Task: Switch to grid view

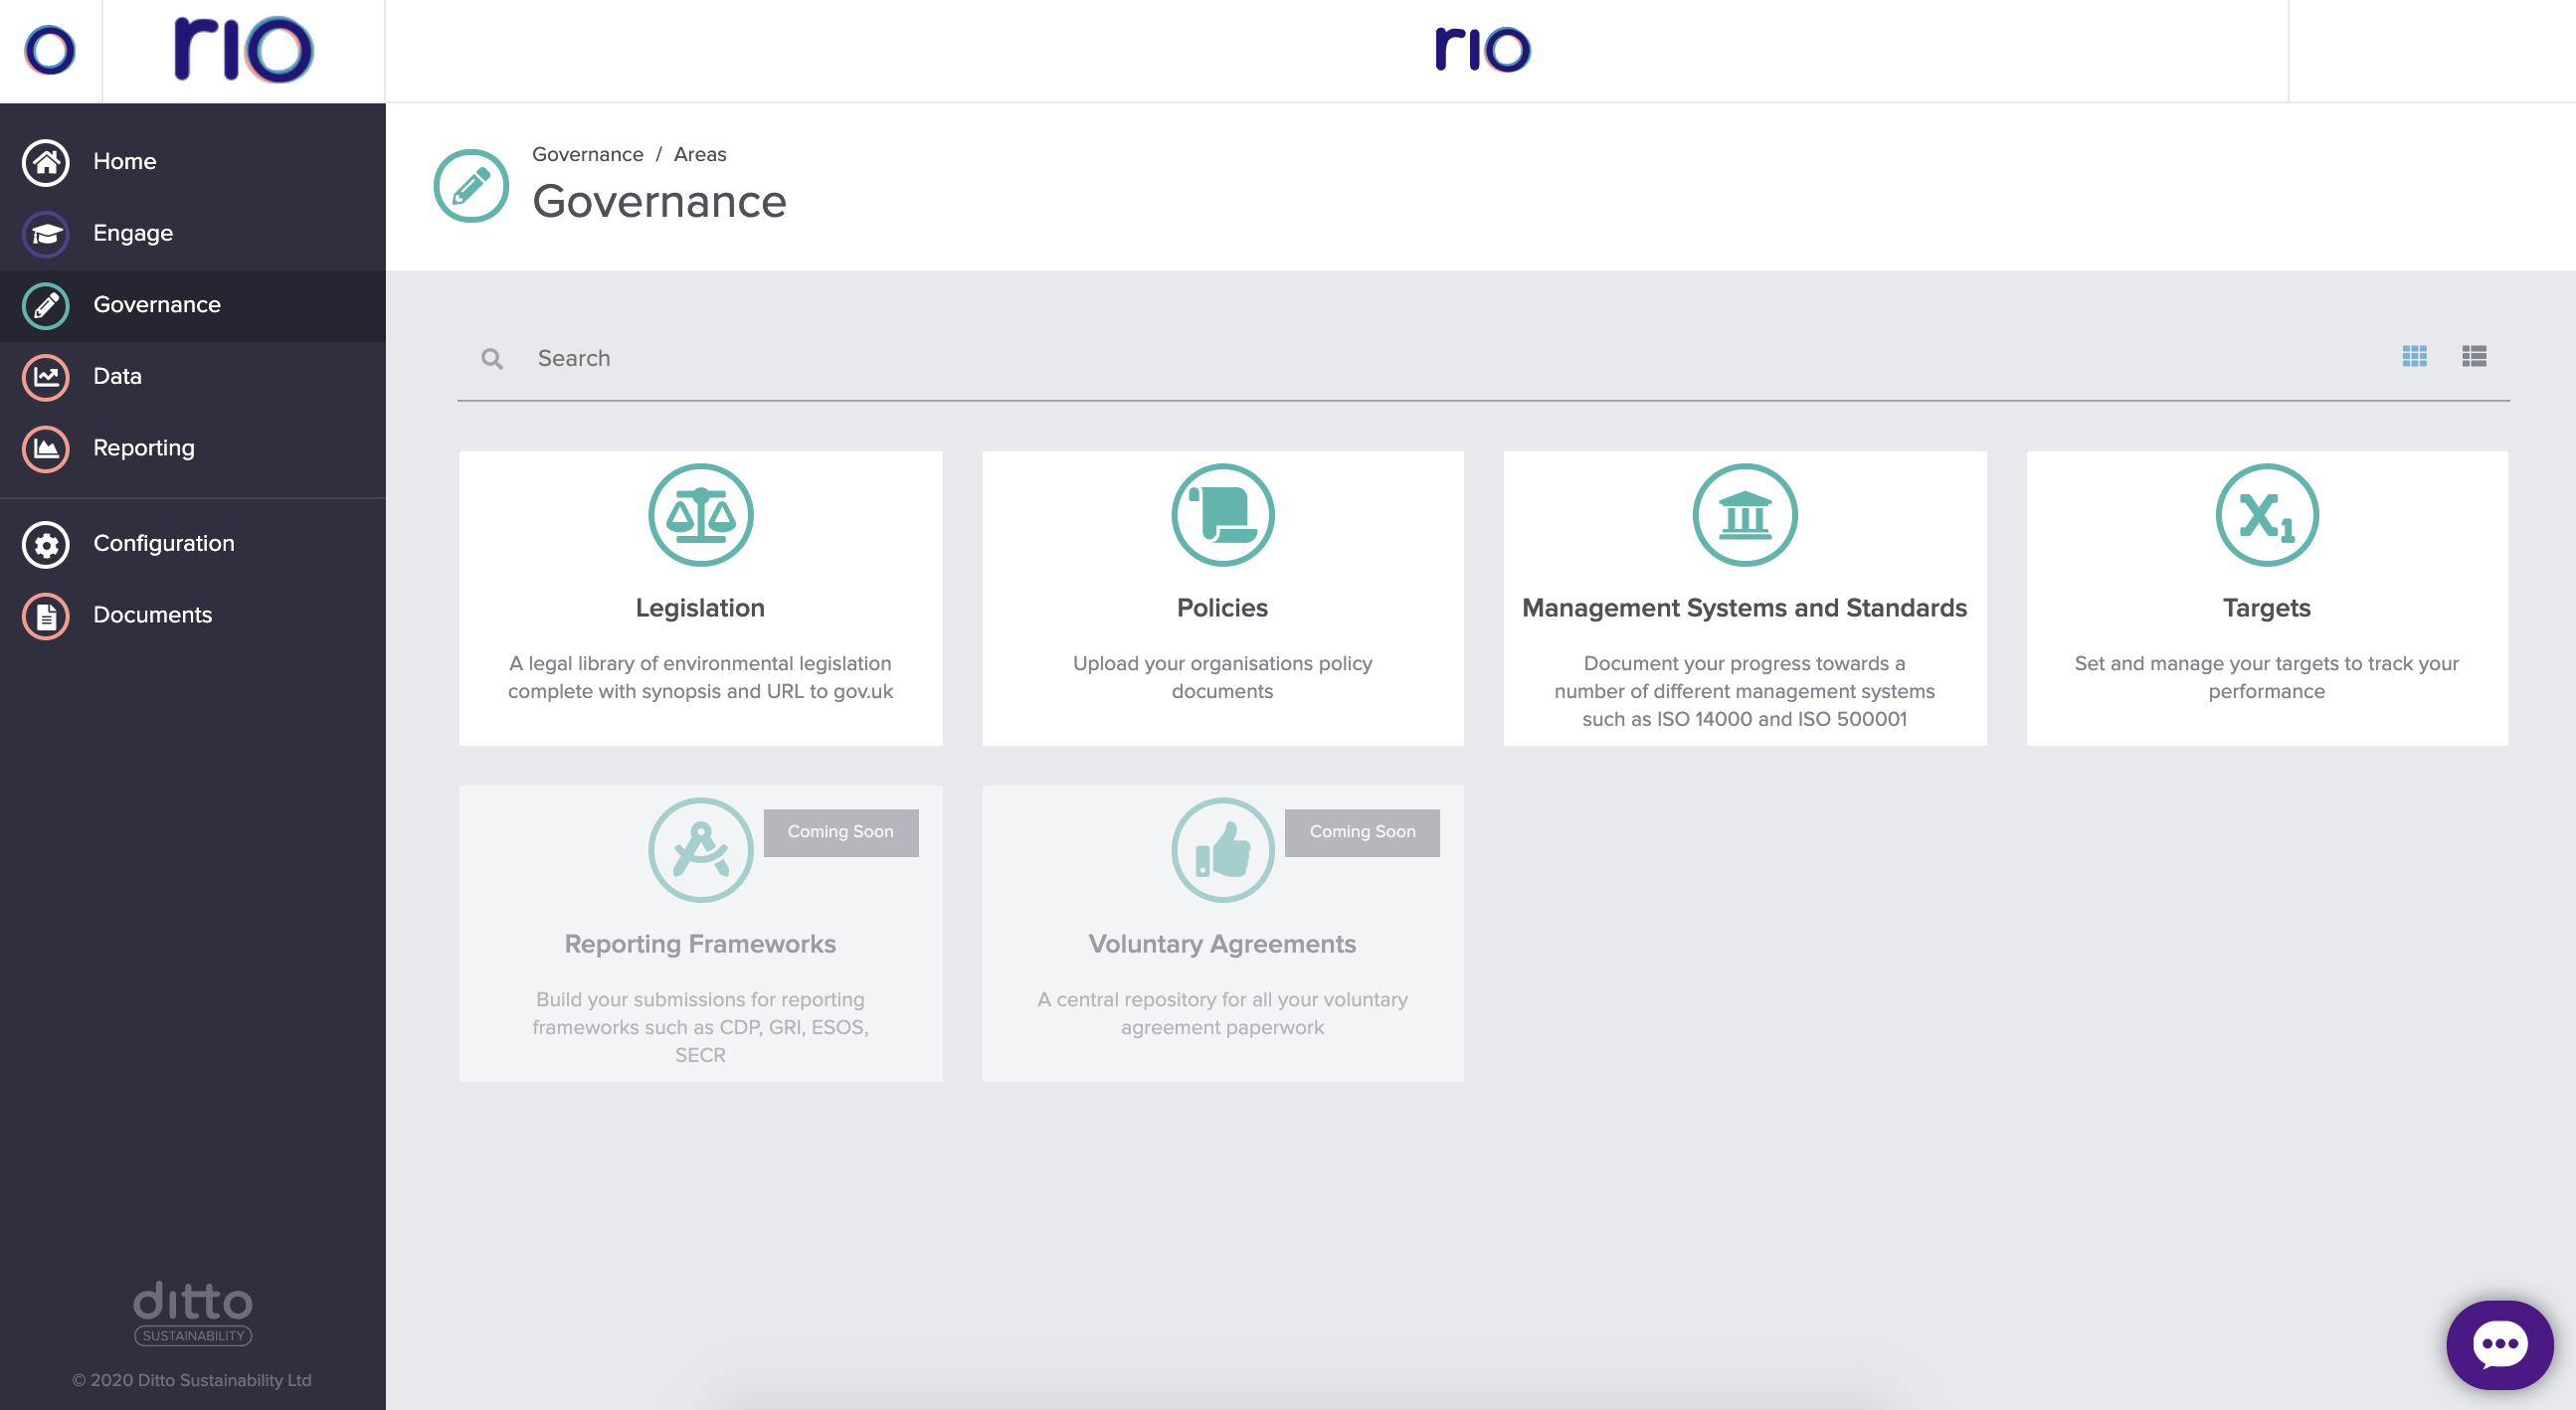Action: click(x=2414, y=356)
